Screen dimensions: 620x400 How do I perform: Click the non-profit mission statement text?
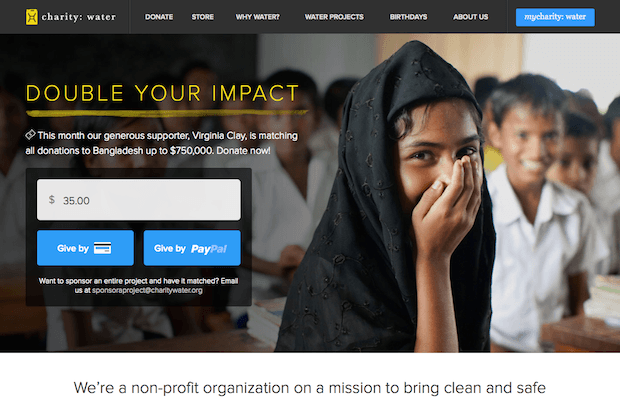310,388
